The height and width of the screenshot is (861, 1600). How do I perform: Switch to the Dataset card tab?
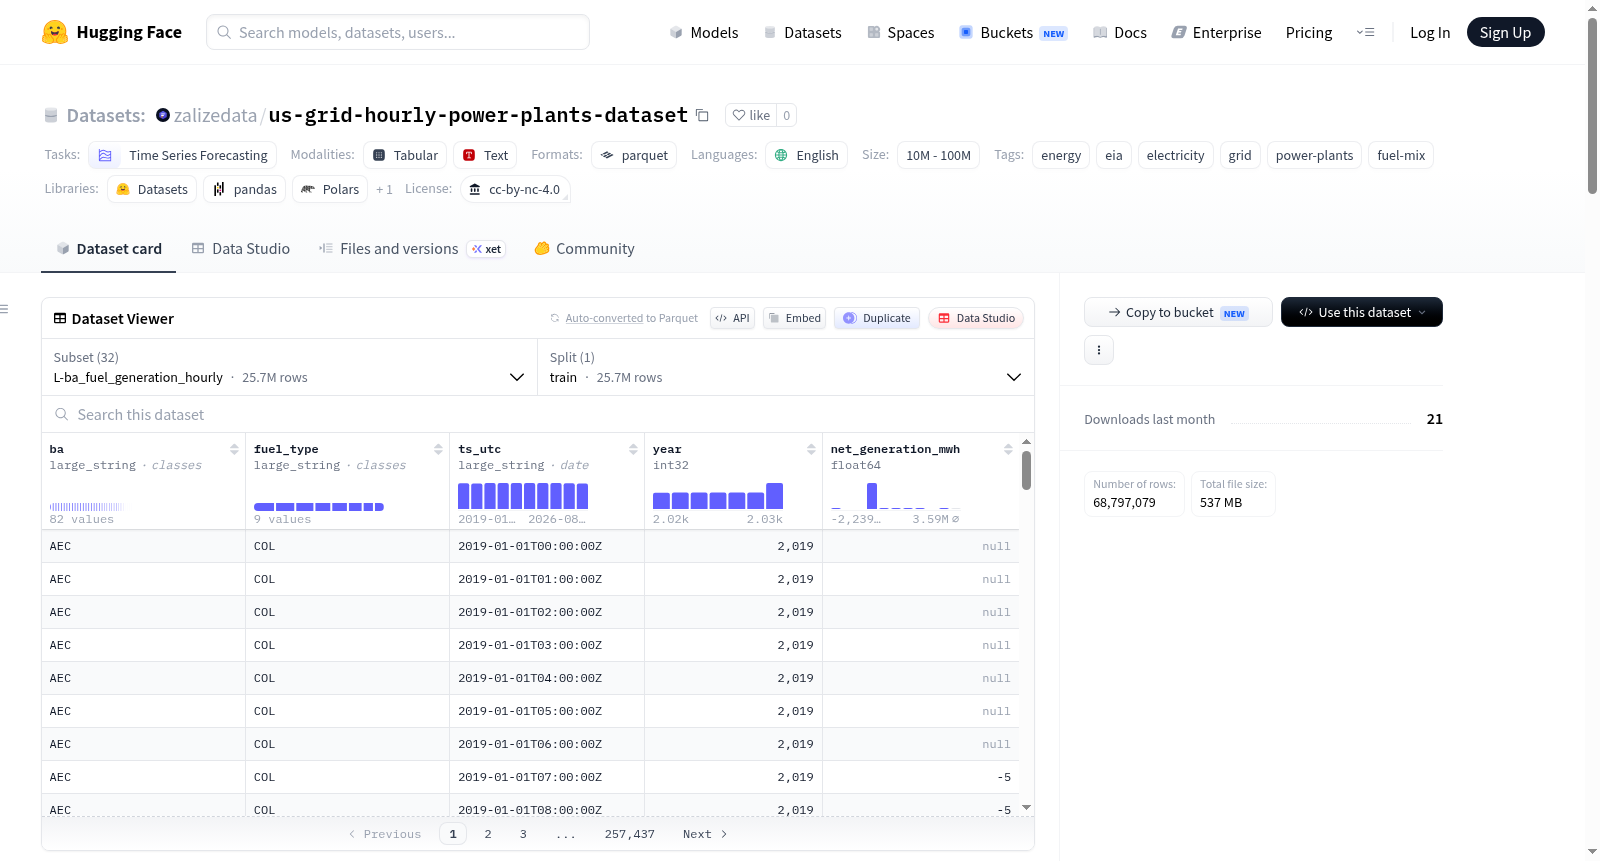pyautogui.click(x=108, y=249)
